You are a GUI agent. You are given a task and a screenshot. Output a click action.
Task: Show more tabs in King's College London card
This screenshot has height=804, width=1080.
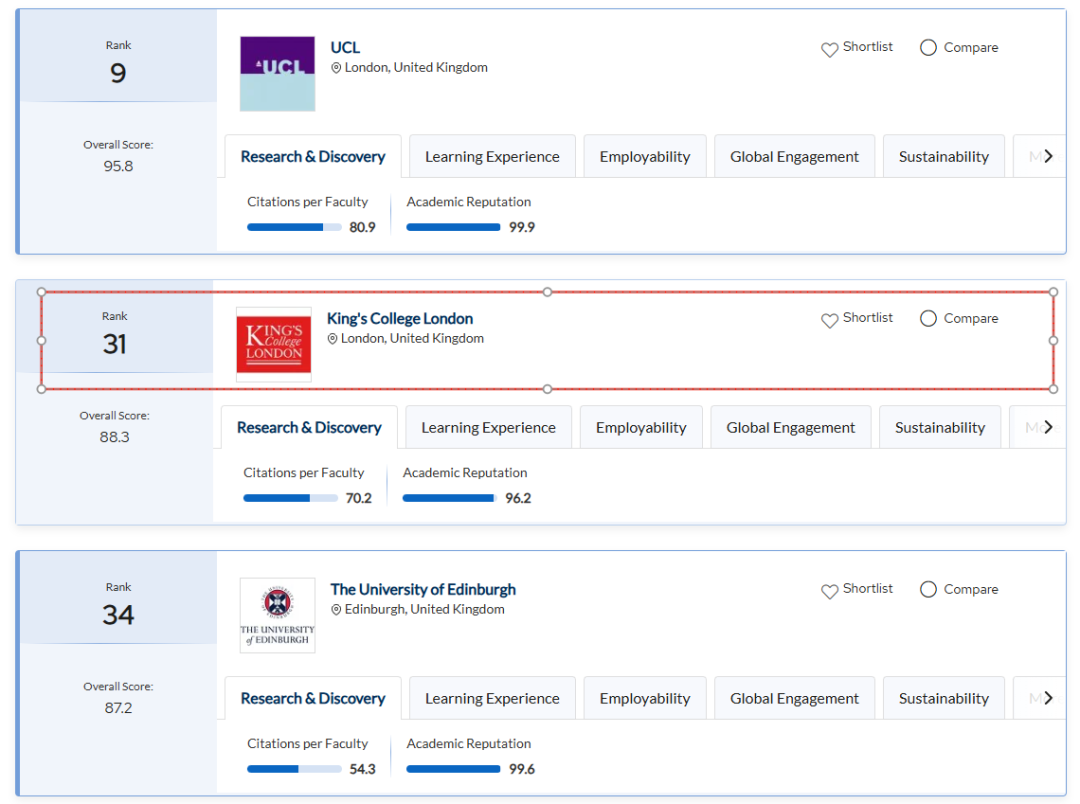coord(1048,427)
